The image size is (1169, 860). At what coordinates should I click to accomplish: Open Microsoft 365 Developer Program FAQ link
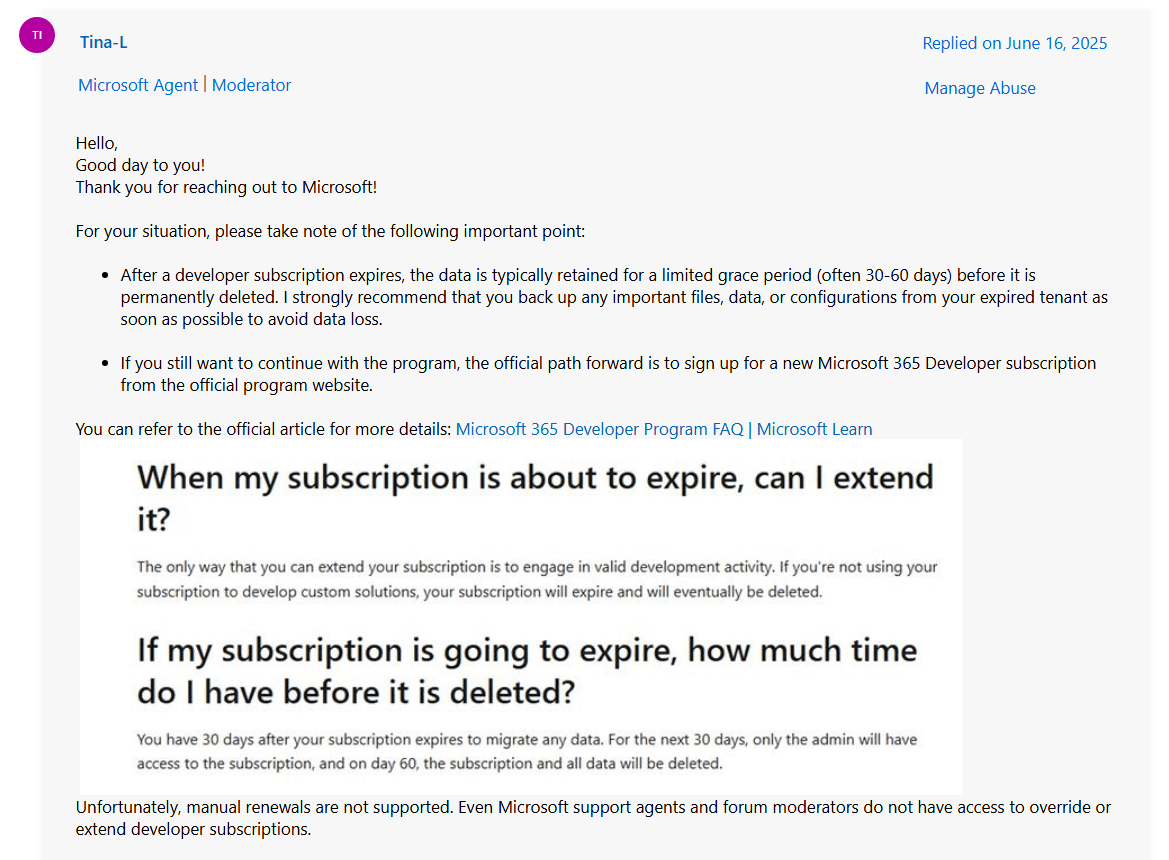tap(664, 429)
